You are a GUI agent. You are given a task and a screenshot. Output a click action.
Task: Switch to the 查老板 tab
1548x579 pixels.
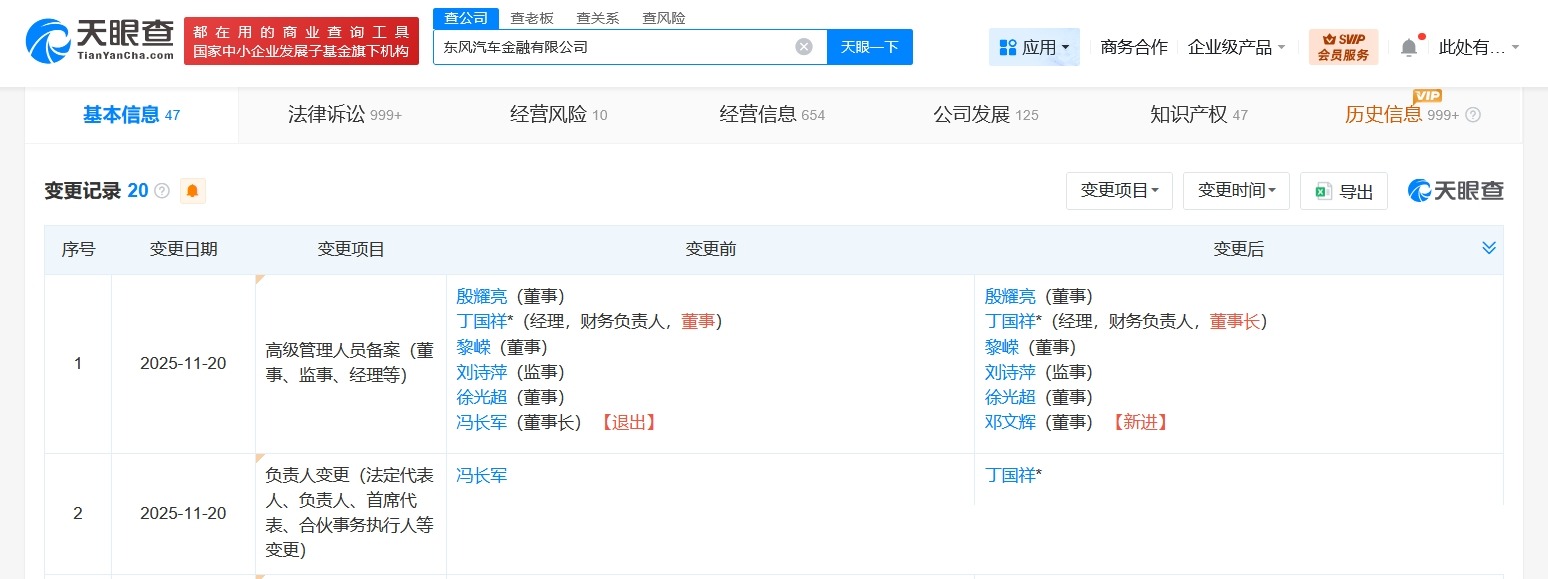532,17
